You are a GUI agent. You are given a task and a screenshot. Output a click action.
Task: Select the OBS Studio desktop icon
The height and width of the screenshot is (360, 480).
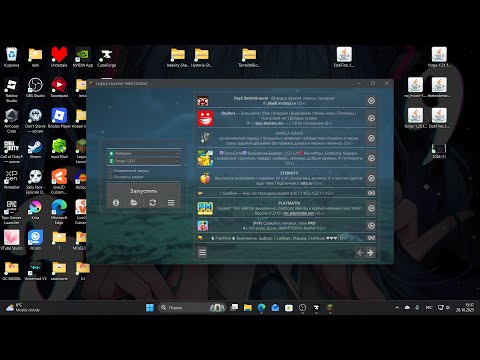pyautogui.click(x=35, y=87)
